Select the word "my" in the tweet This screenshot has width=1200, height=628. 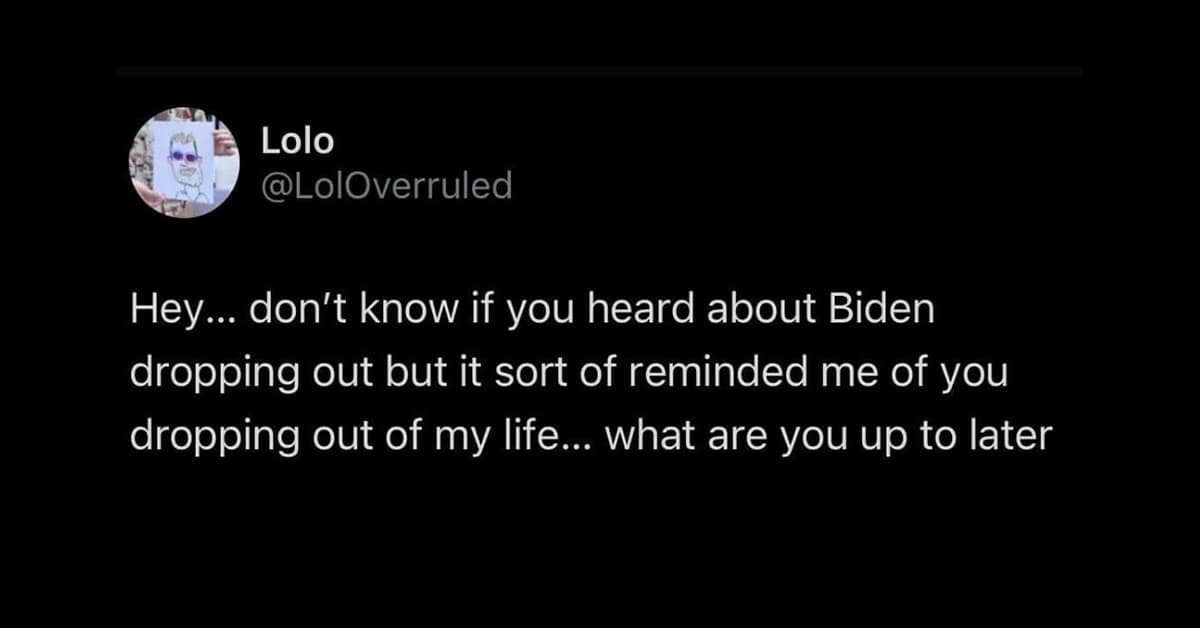[x=470, y=437]
